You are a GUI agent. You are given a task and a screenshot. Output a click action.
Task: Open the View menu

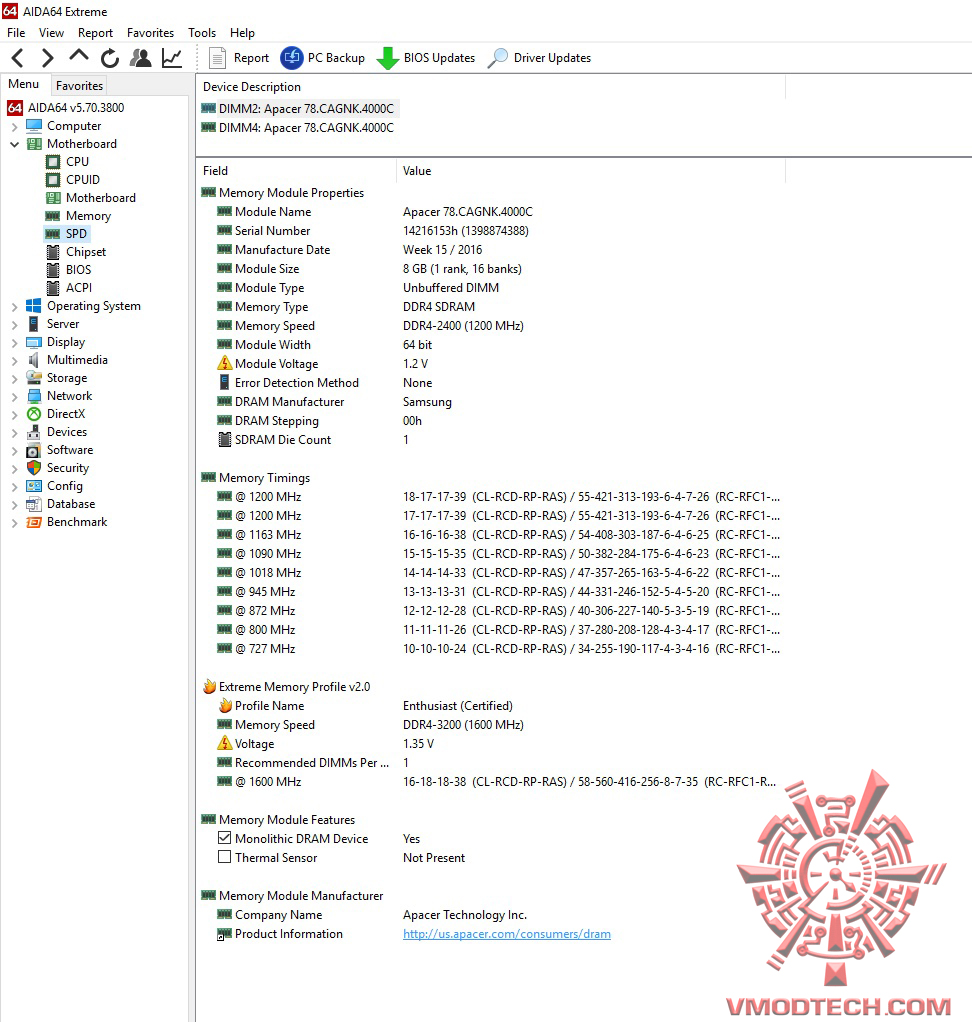click(52, 33)
